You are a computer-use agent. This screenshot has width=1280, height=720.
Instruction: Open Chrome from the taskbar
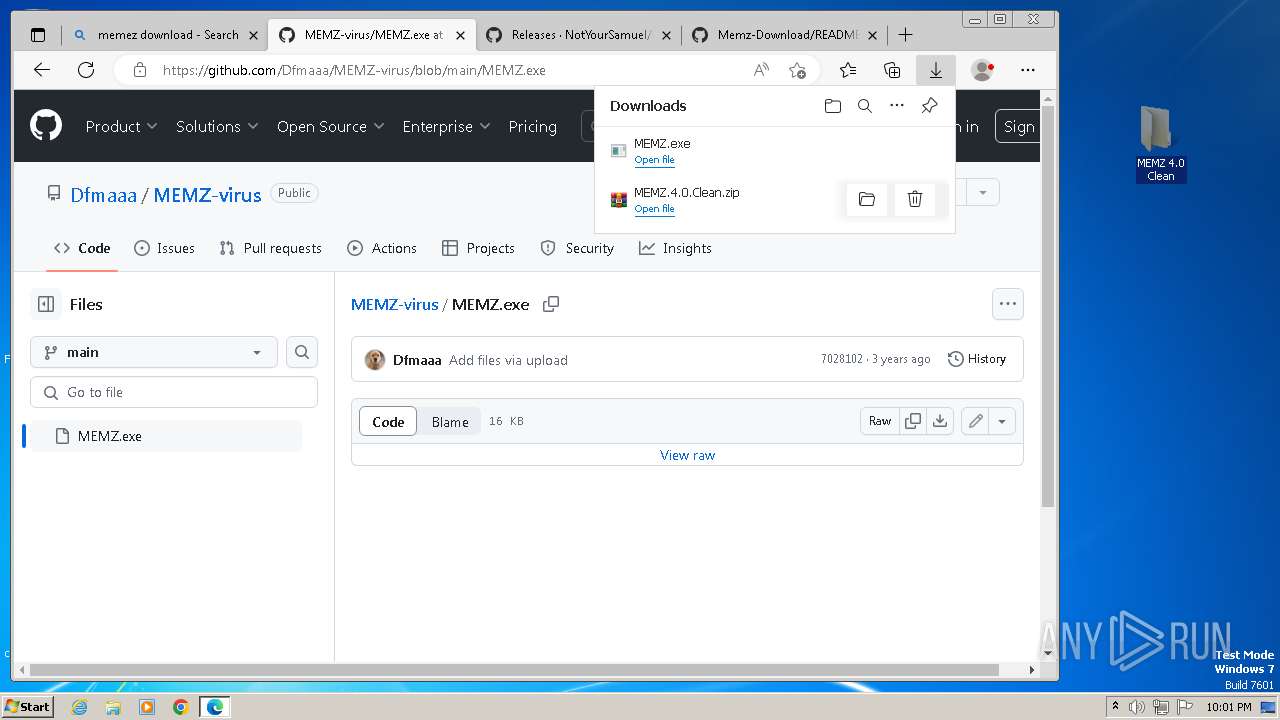point(180,707)
